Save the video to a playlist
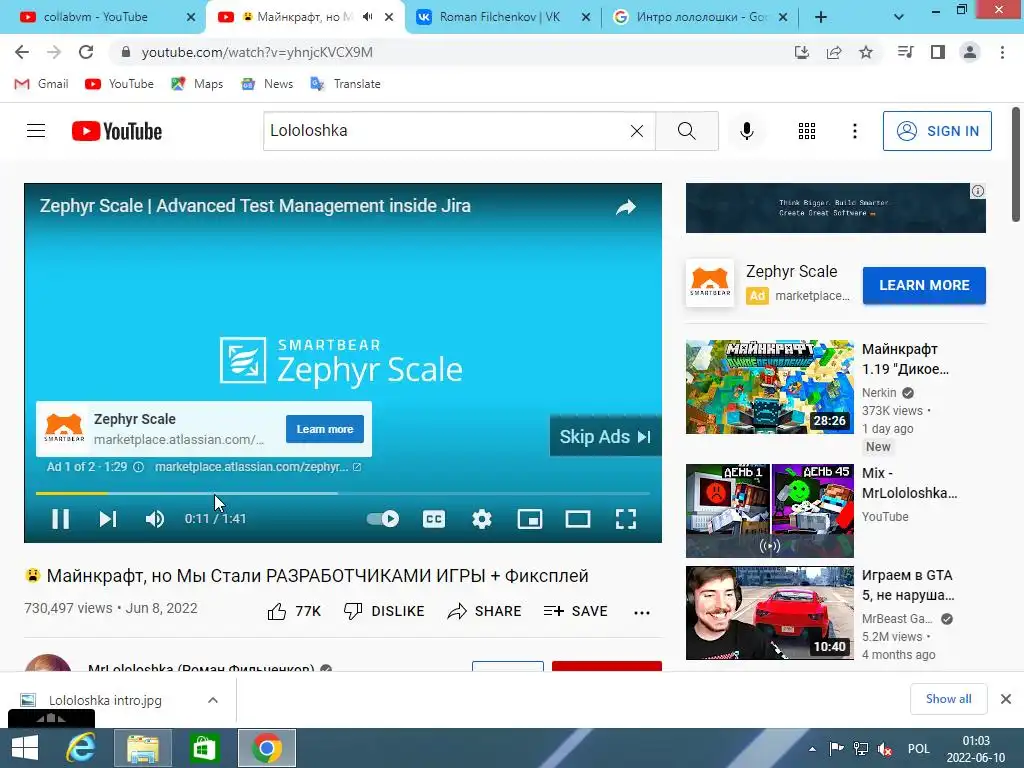Viewport: 1024px width, 768px height. click(x=575, y=611)
